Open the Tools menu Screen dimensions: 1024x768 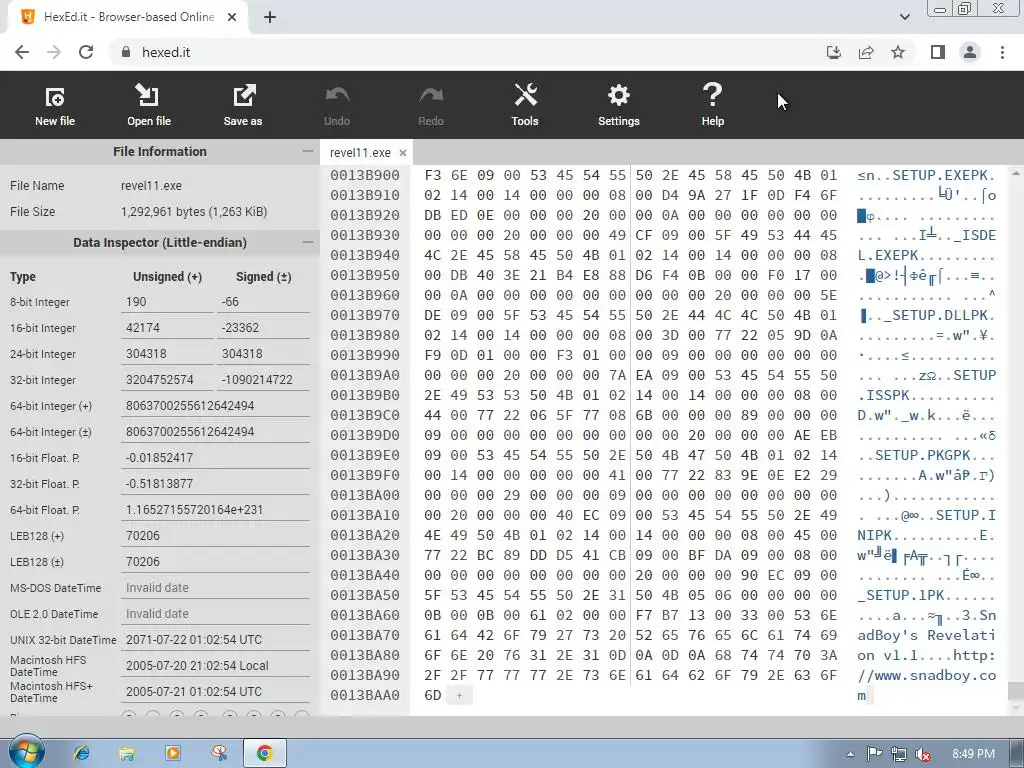(x=525, y=104)
